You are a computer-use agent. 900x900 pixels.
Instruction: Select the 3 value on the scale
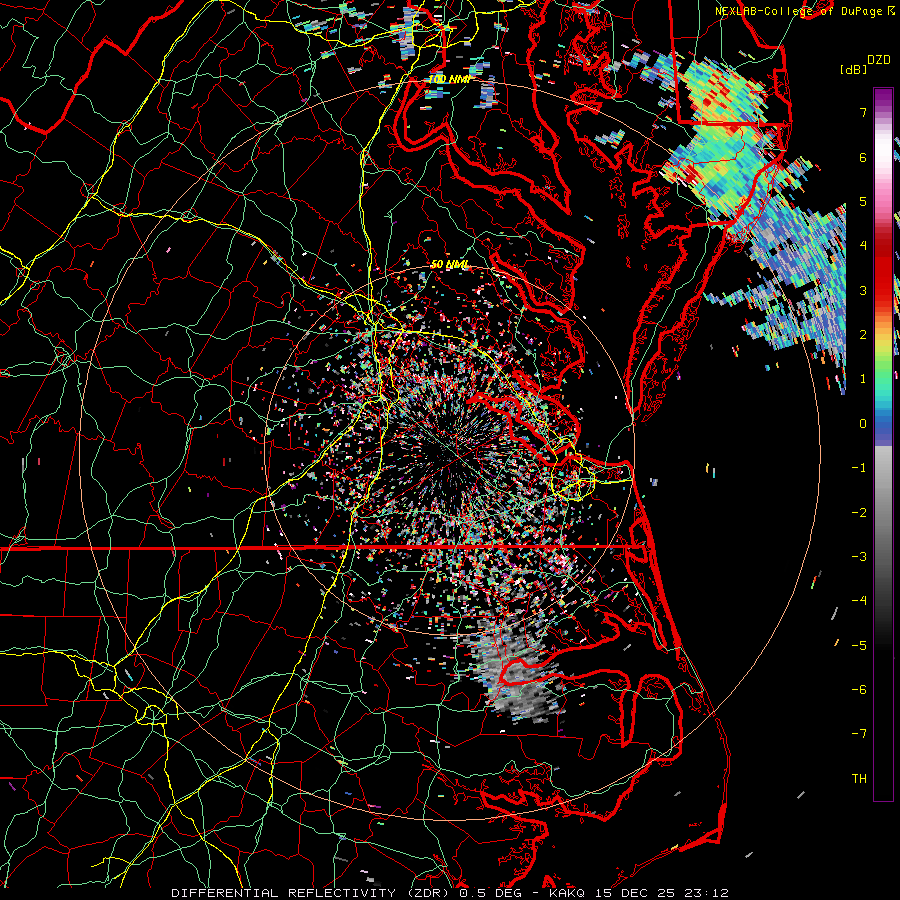(x=863, y=290)
